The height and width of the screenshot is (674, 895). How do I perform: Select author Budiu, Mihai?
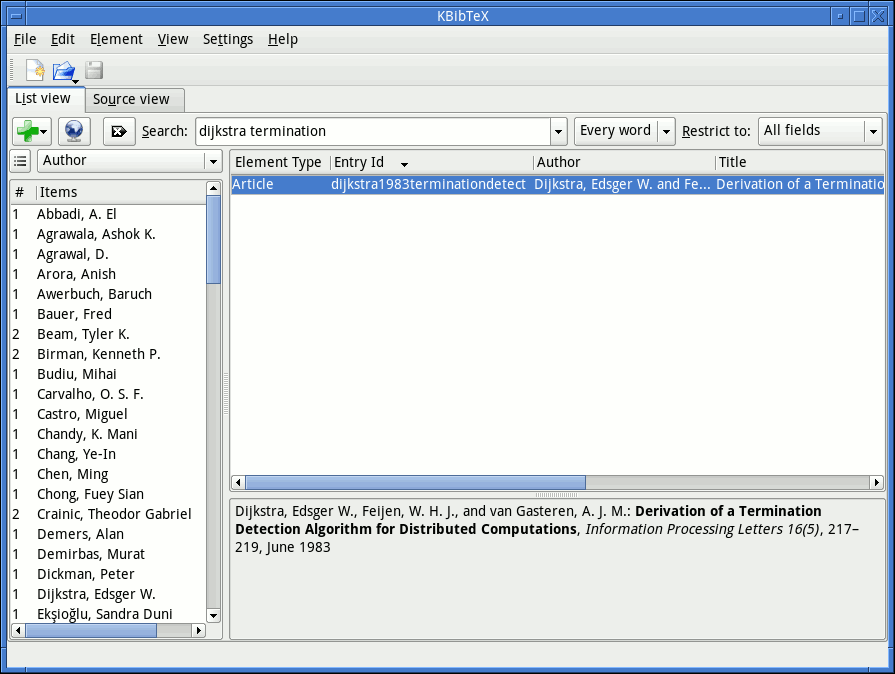click(108, 374)
